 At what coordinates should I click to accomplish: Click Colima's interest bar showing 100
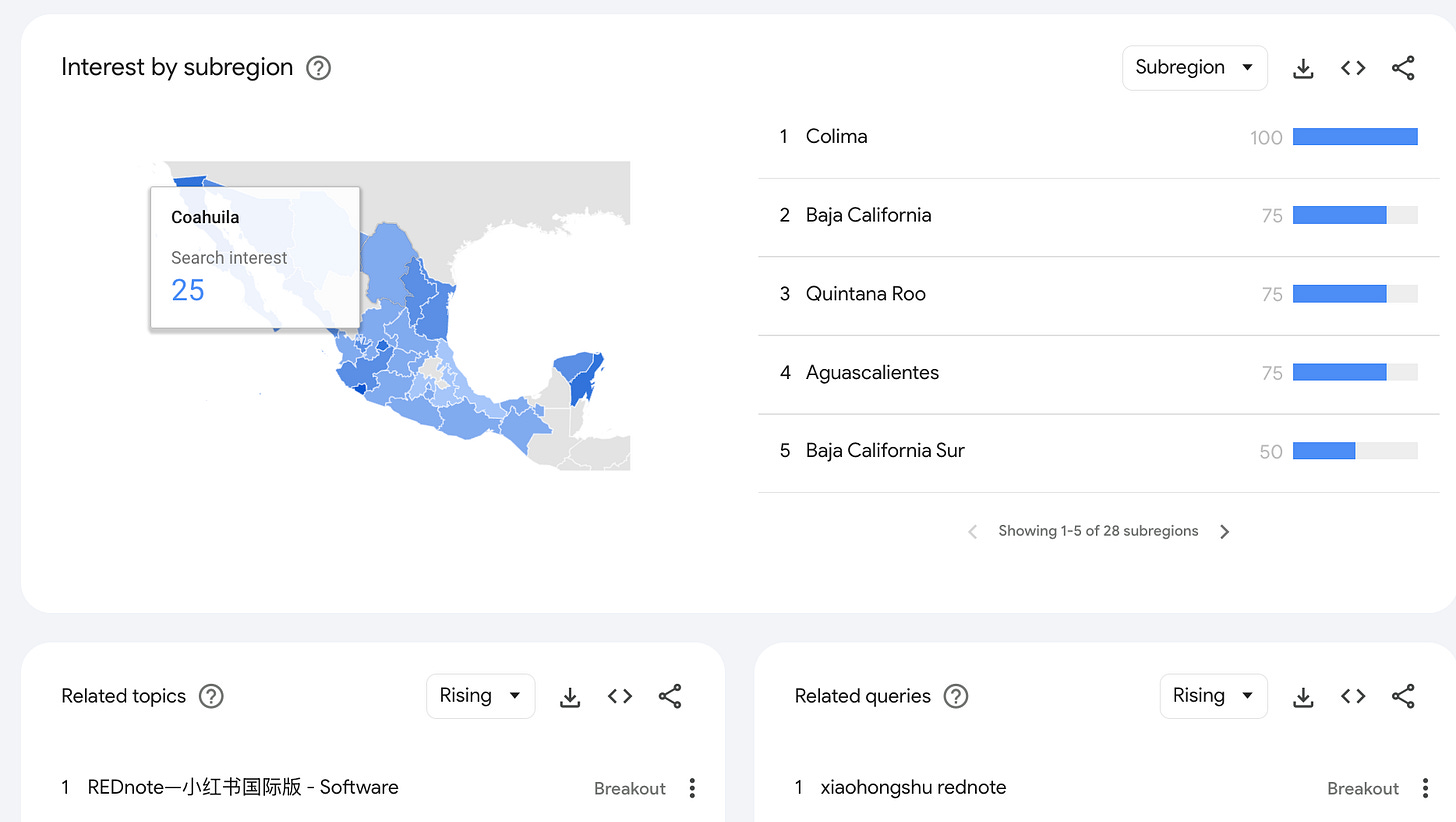click(1355, 137)
